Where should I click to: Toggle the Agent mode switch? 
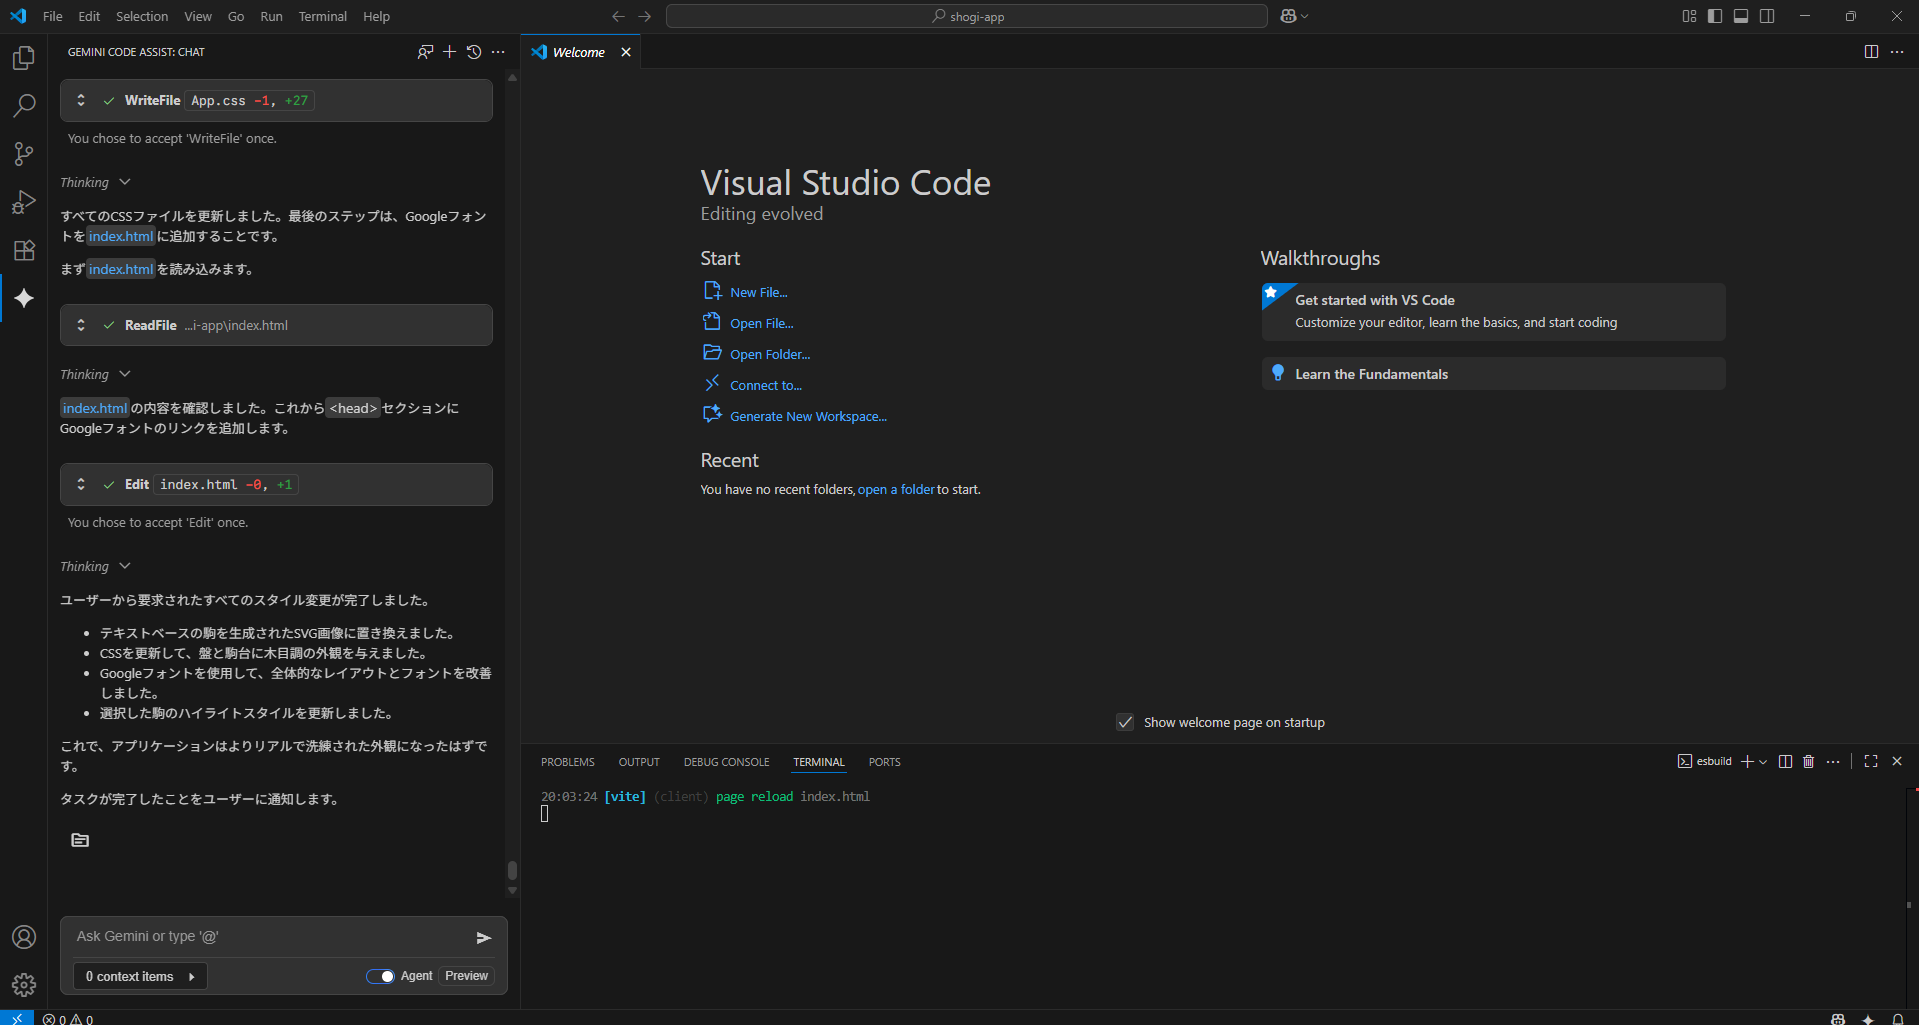point(380,976)
